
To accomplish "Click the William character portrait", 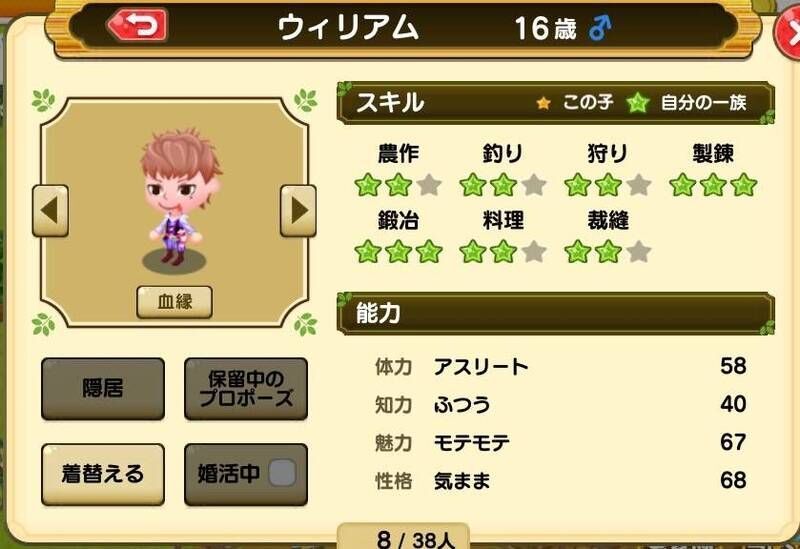I will pyautogui.click(x=179, y=198).
